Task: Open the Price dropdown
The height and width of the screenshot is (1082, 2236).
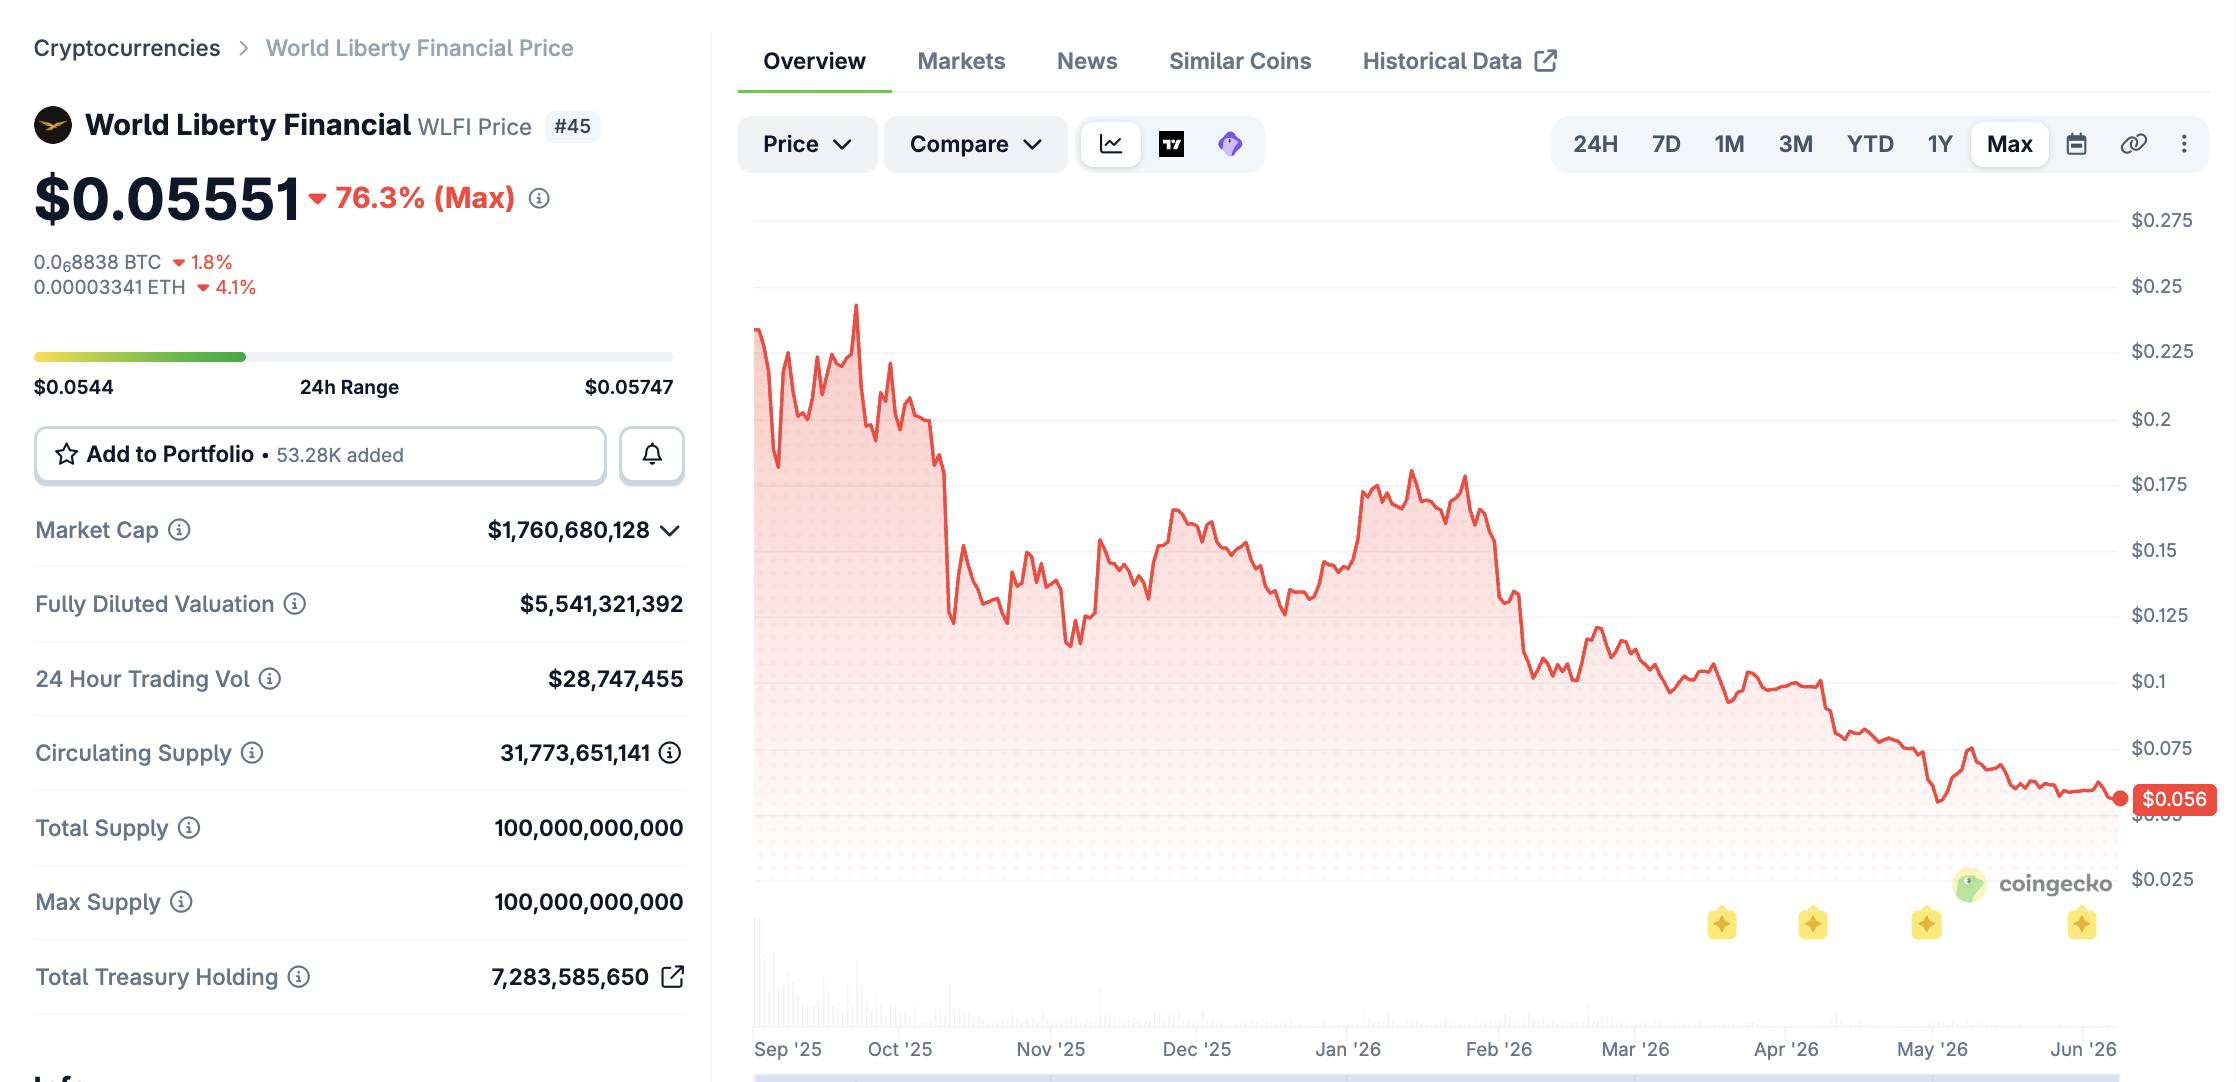Action: click(807, 144)
